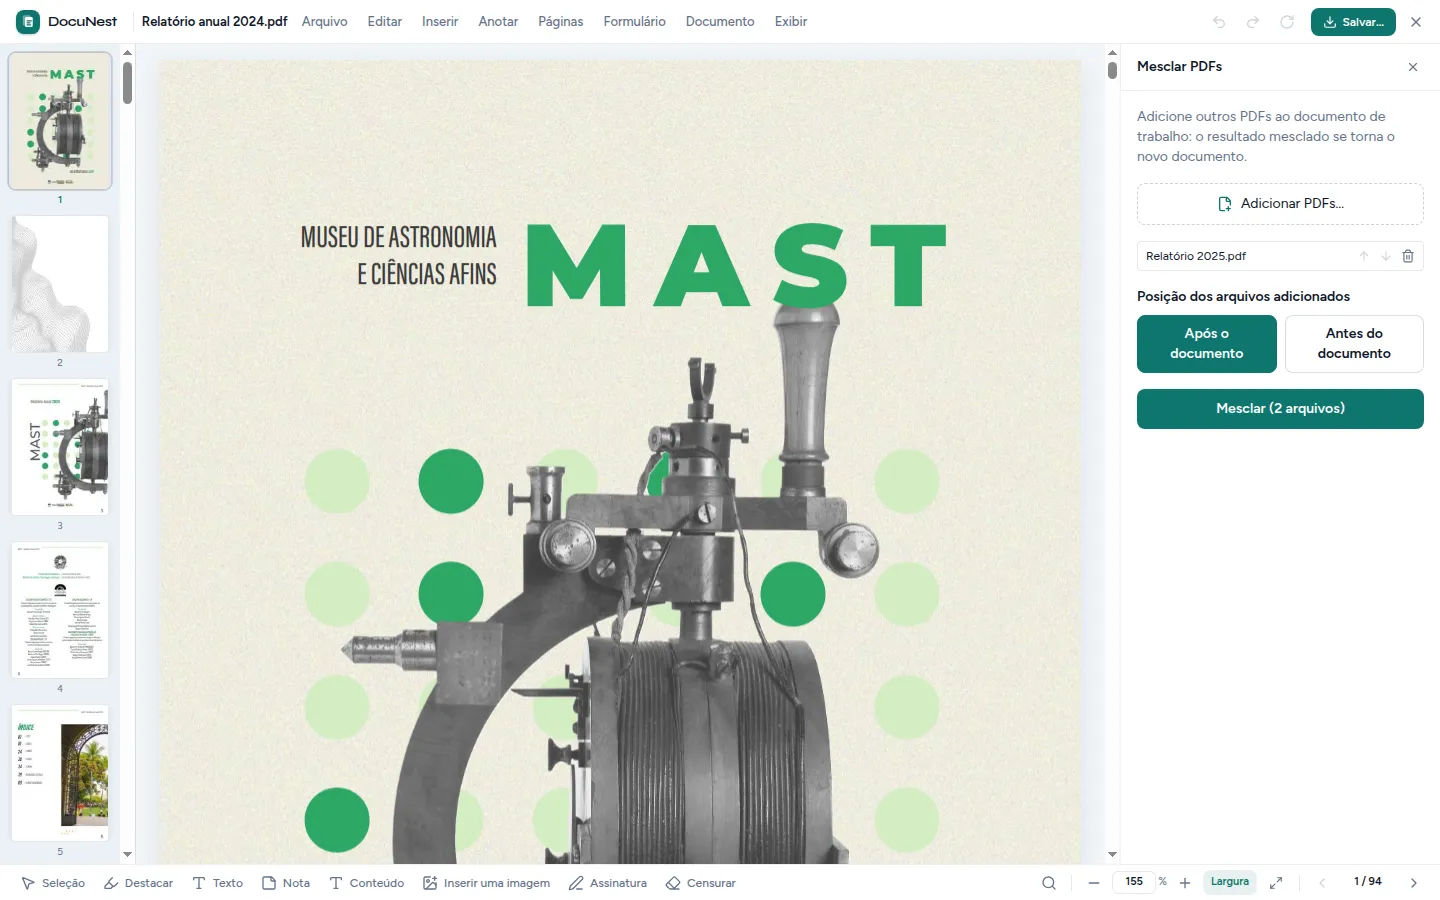Delete Relatório 2025.pdf from merge list

pyautogui.click(x=1408, y=256)
